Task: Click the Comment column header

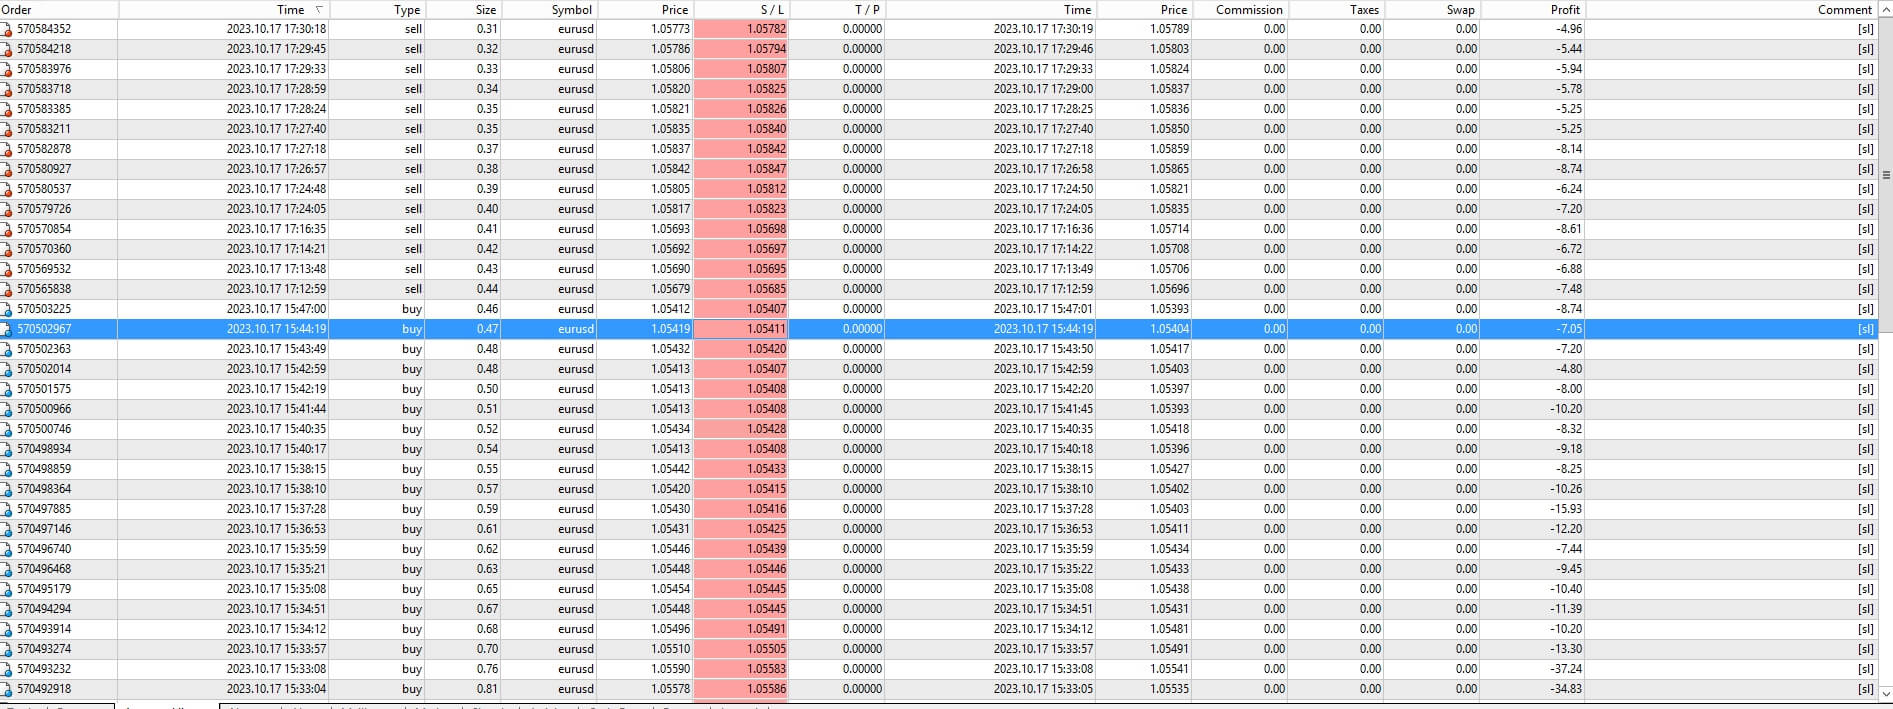Action: click(1731, 9)
